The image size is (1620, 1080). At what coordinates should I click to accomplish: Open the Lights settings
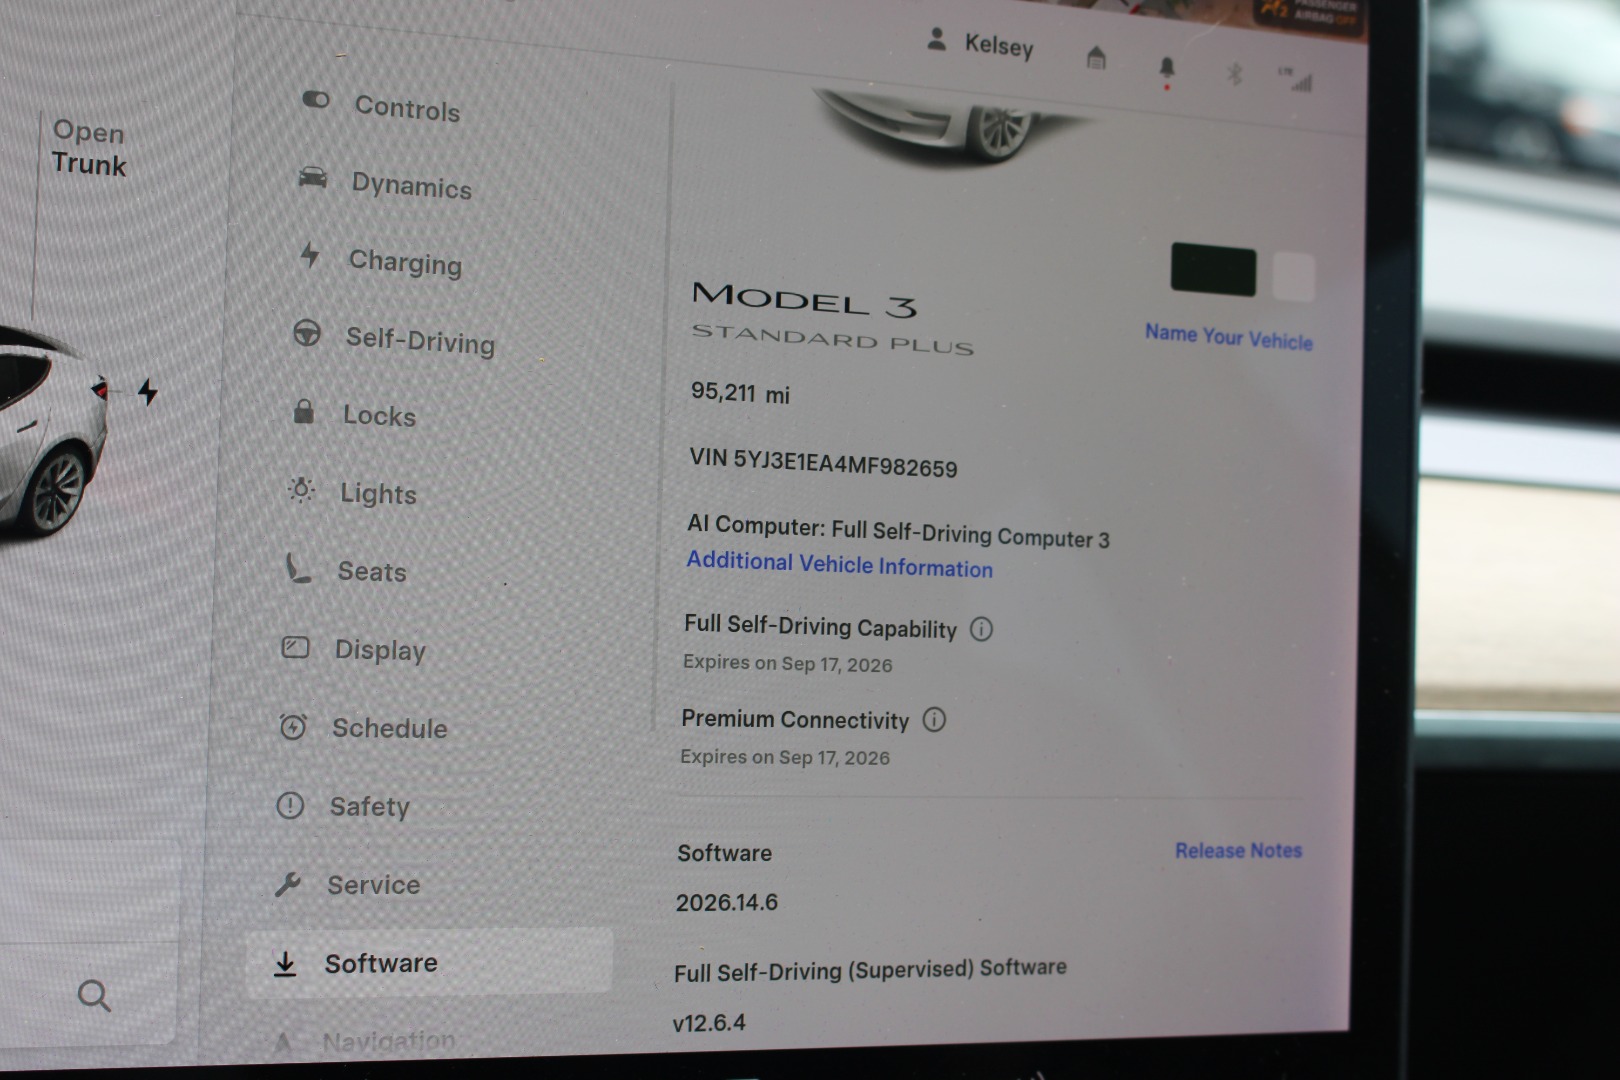click(x=378, y=494)
